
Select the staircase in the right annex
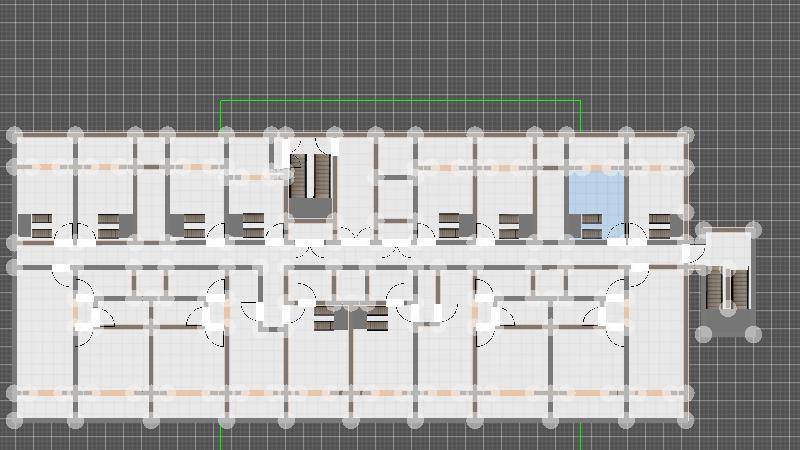pos(727,288)
